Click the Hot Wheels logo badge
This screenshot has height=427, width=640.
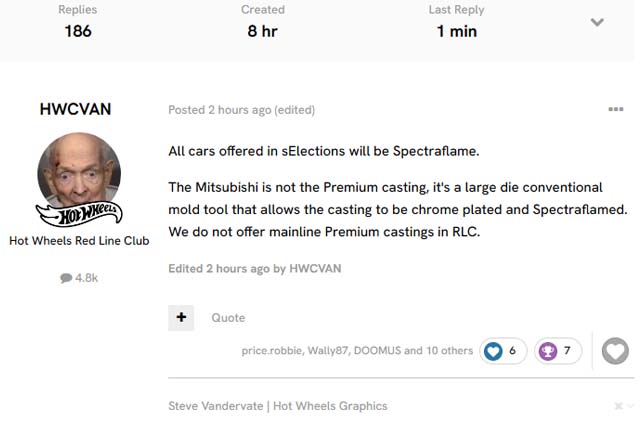[79, 213]
